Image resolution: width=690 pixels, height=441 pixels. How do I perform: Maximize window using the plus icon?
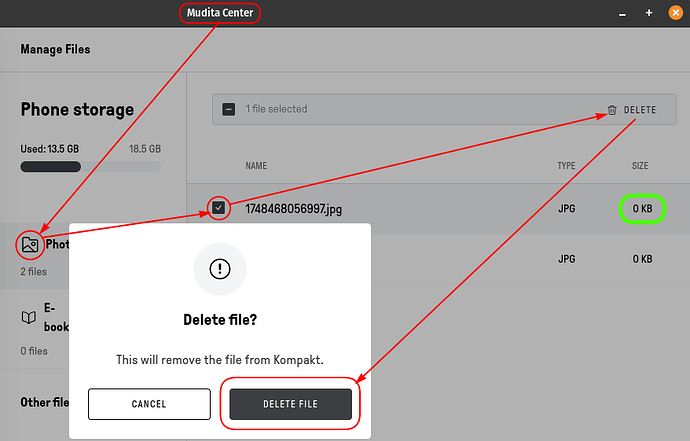pos(648,13)
